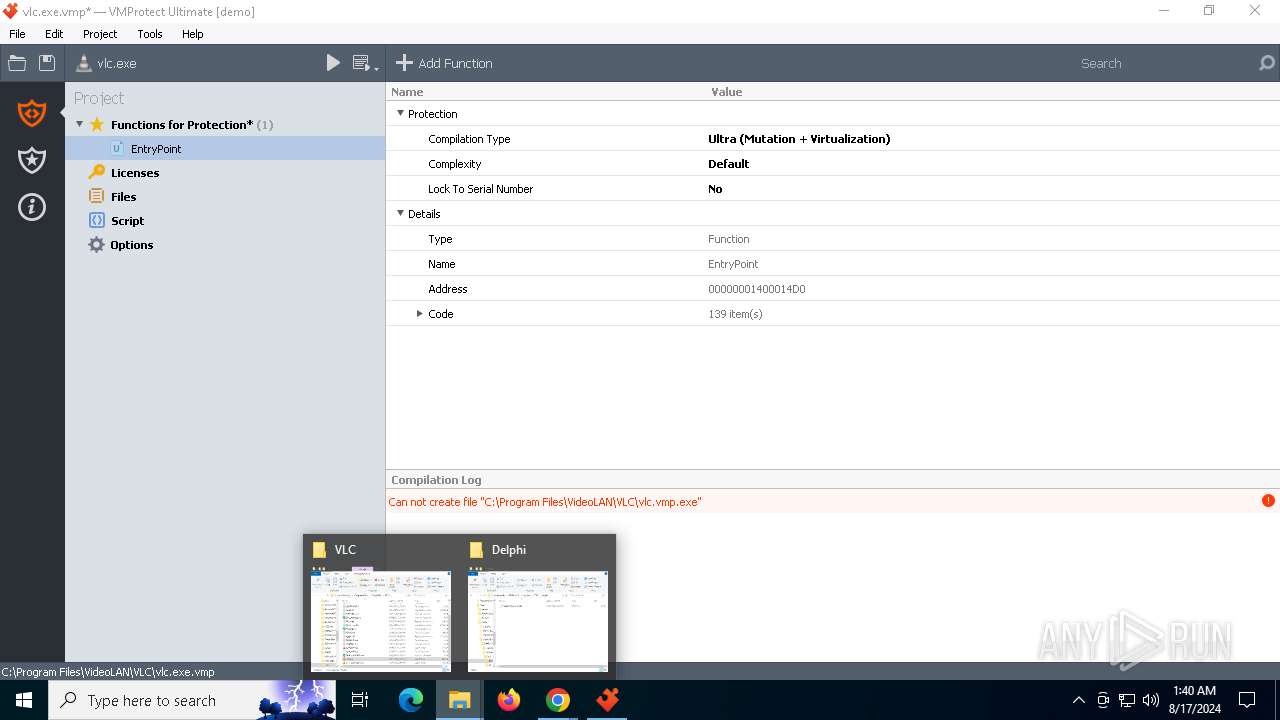Open the volume speaker tray icon
This screenshot has height=720, width=1280.
[1151, 700]
